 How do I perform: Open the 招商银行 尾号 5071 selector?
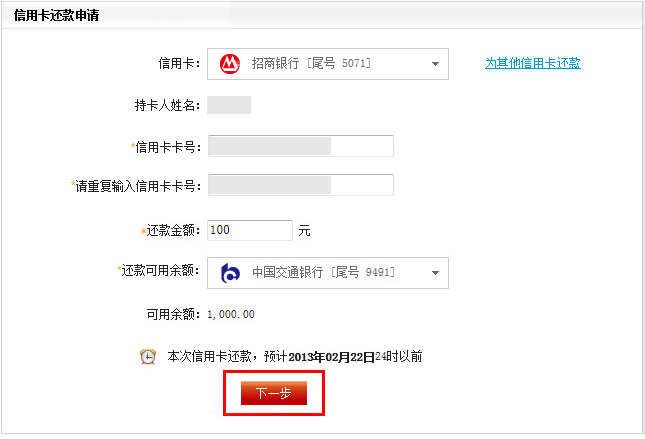328,64
